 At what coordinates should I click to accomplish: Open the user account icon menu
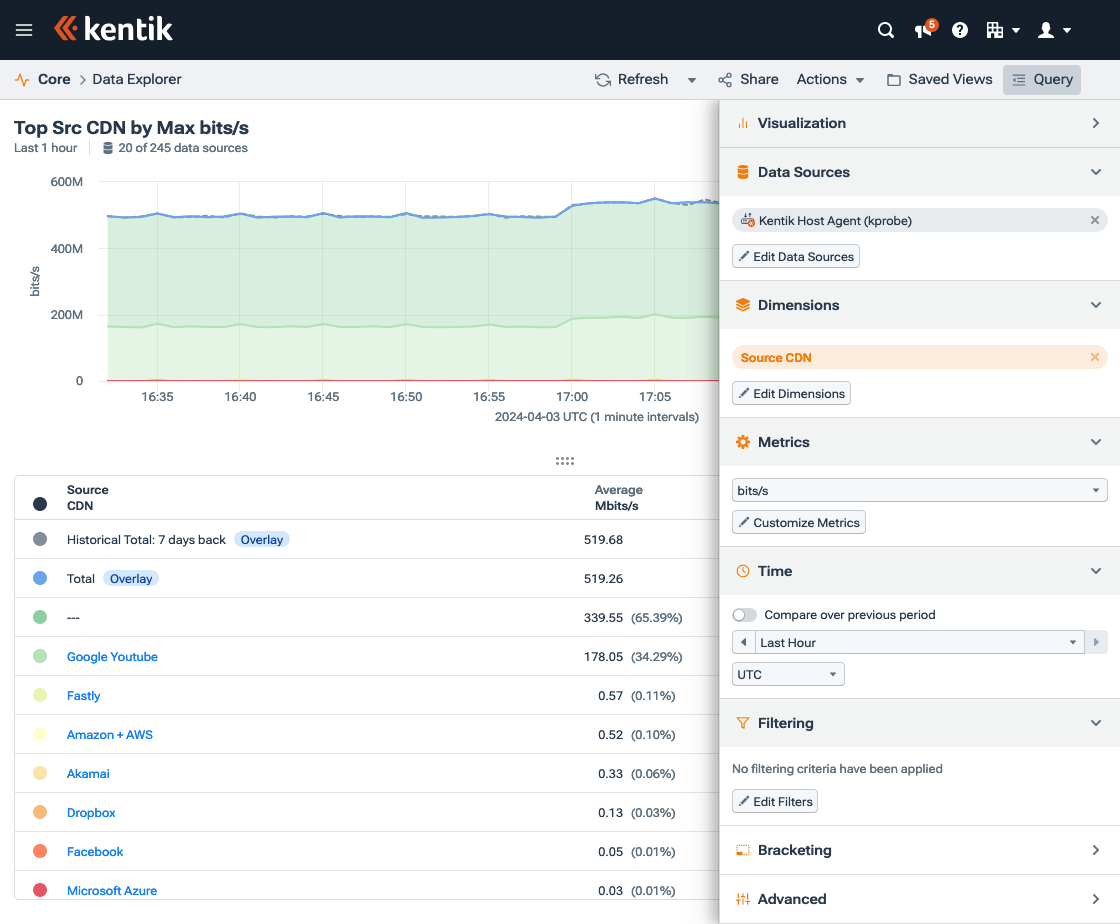[x=1048, y=30]
